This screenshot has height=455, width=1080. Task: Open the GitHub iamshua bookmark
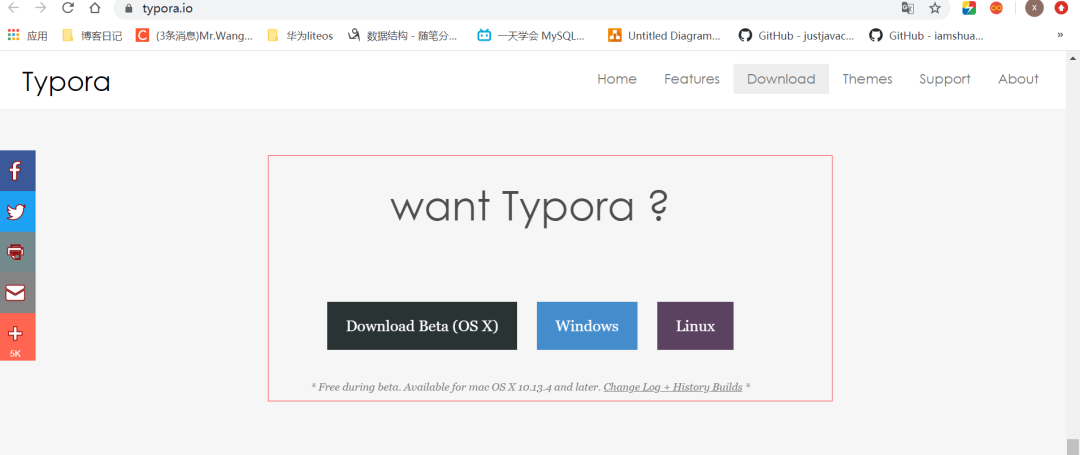926,36
